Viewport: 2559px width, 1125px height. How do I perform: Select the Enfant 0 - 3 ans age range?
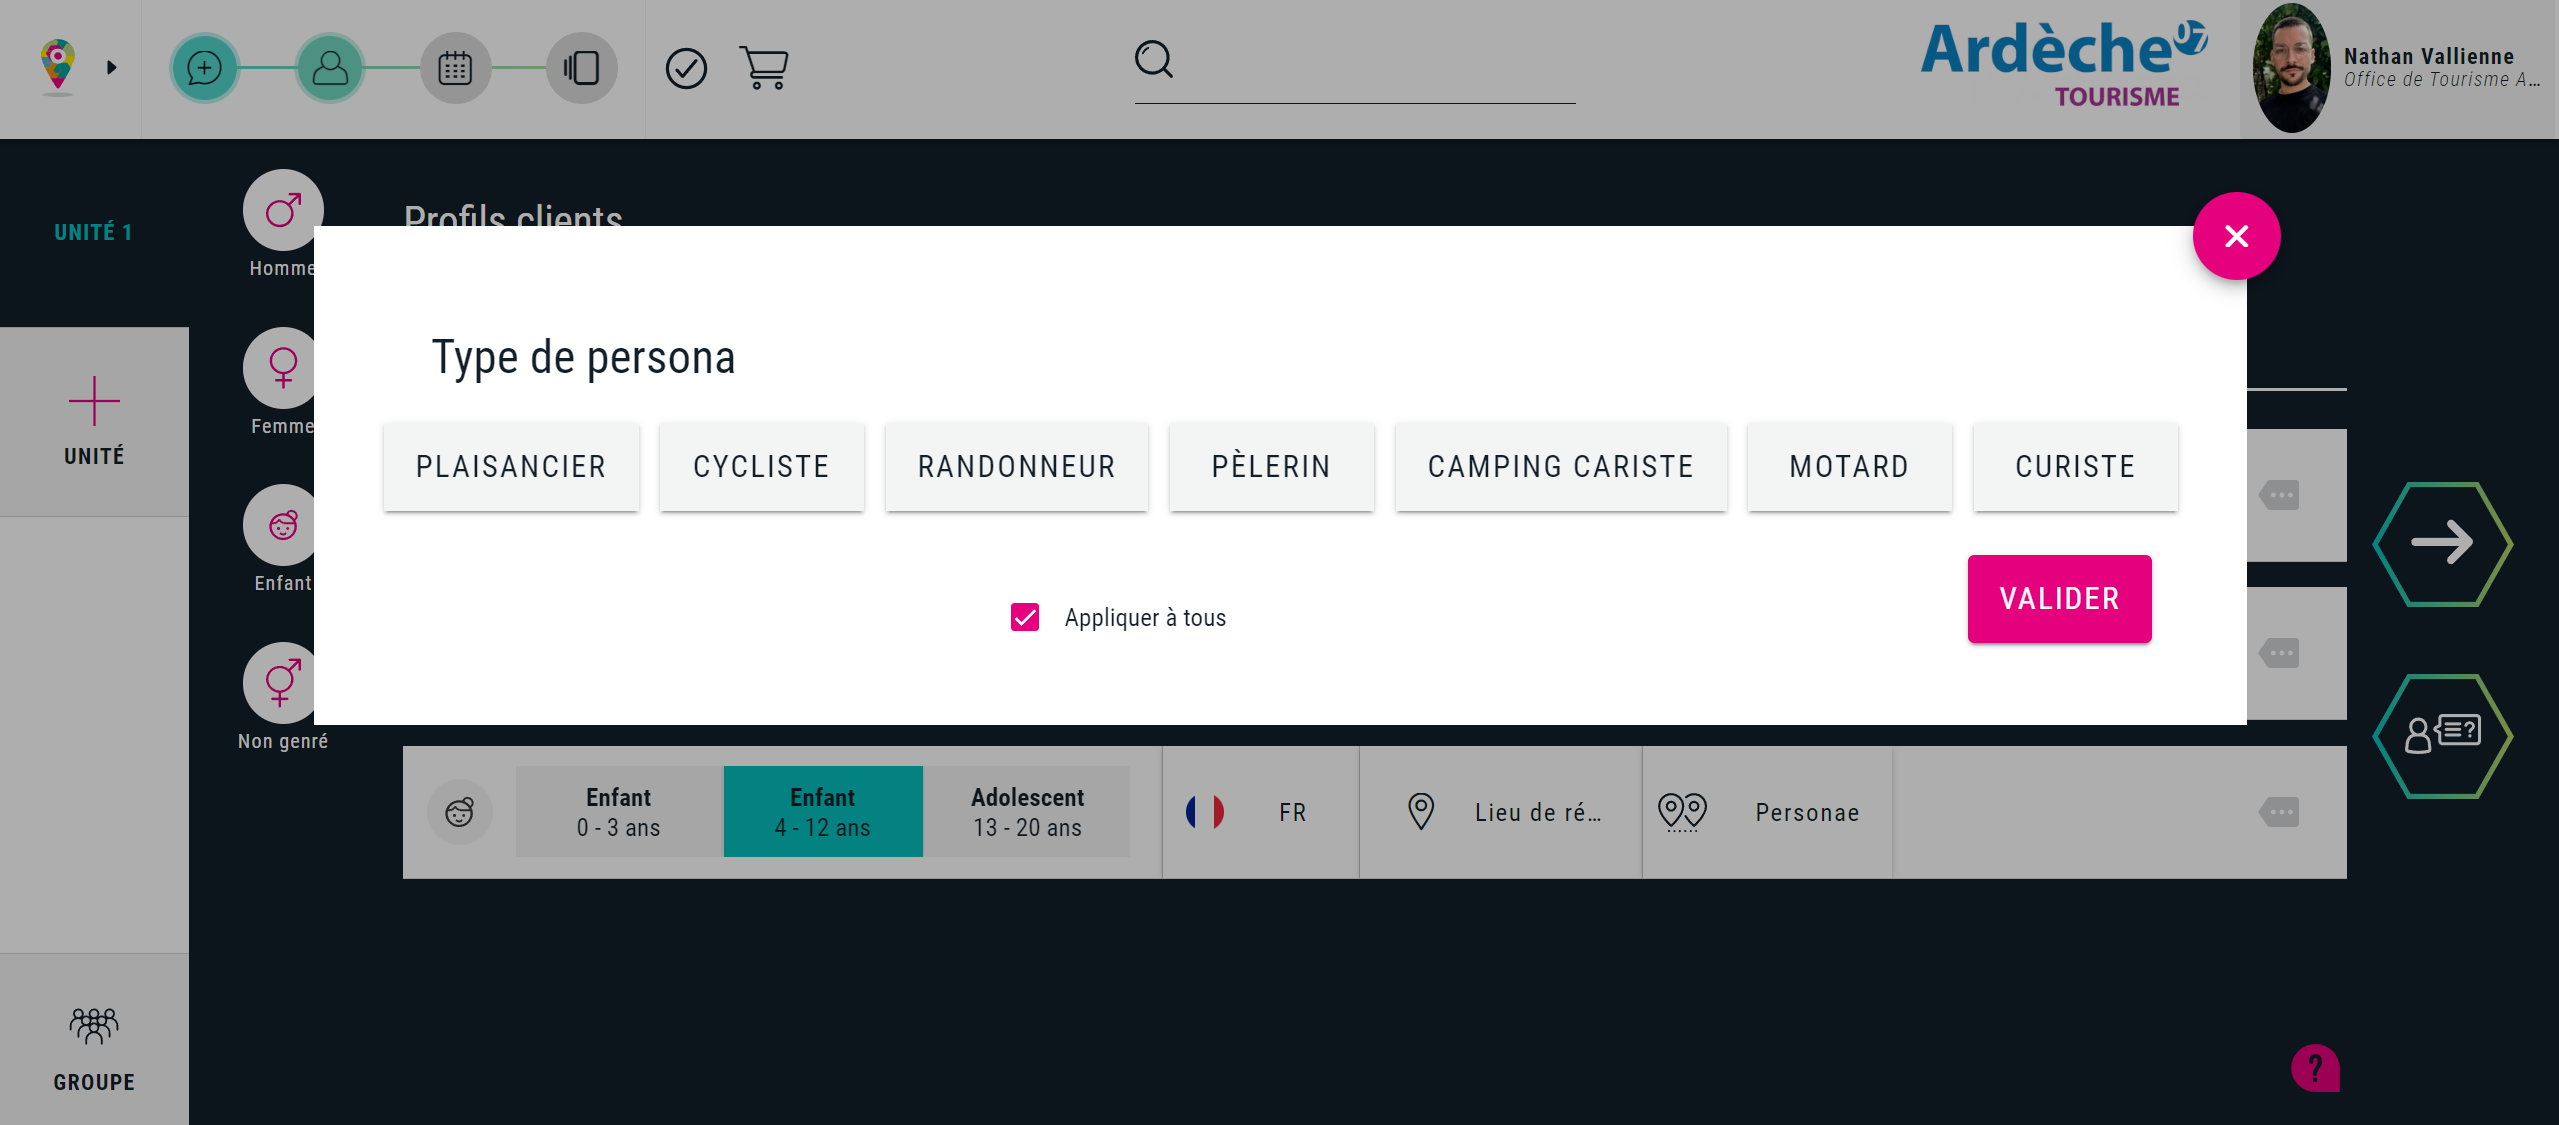pos(619,812)
